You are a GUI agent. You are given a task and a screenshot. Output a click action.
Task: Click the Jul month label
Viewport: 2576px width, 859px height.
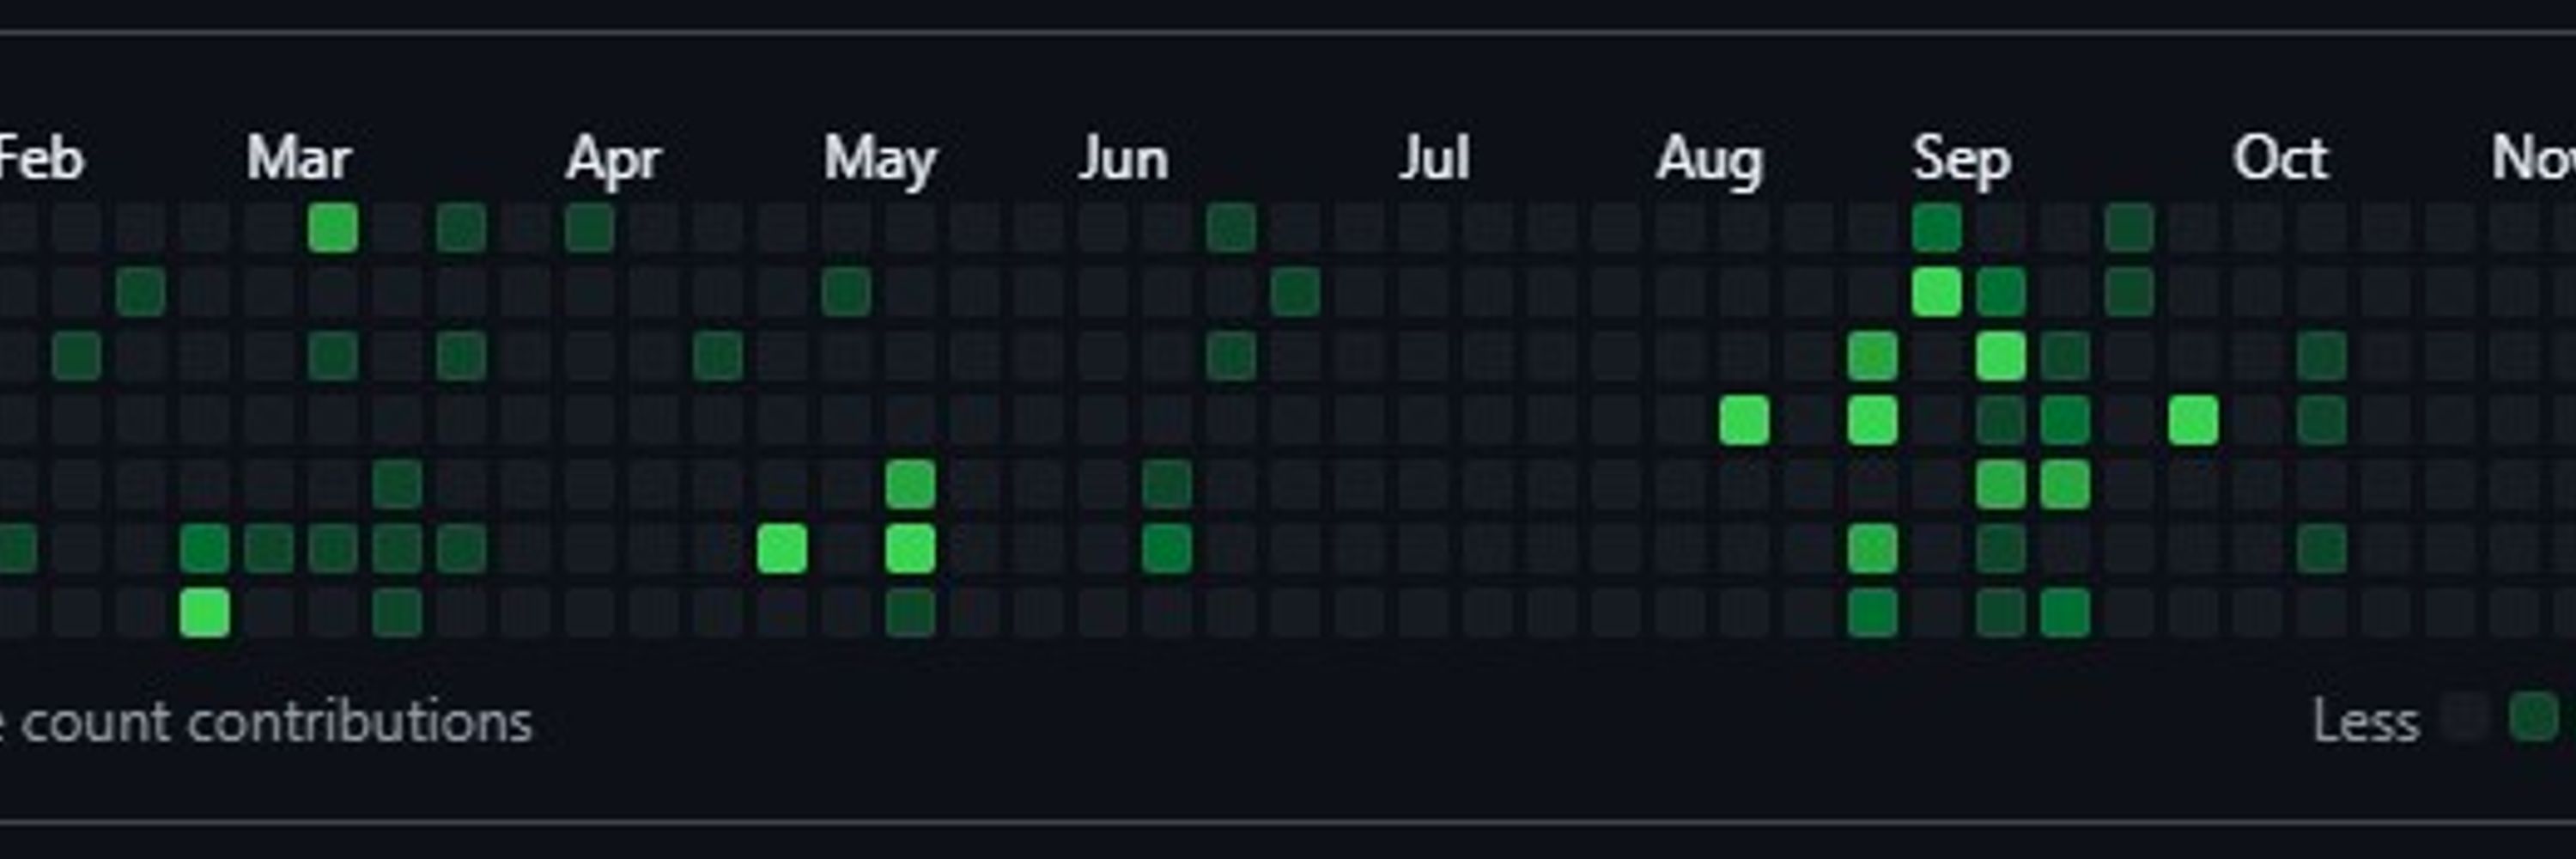pos(1434,159)
